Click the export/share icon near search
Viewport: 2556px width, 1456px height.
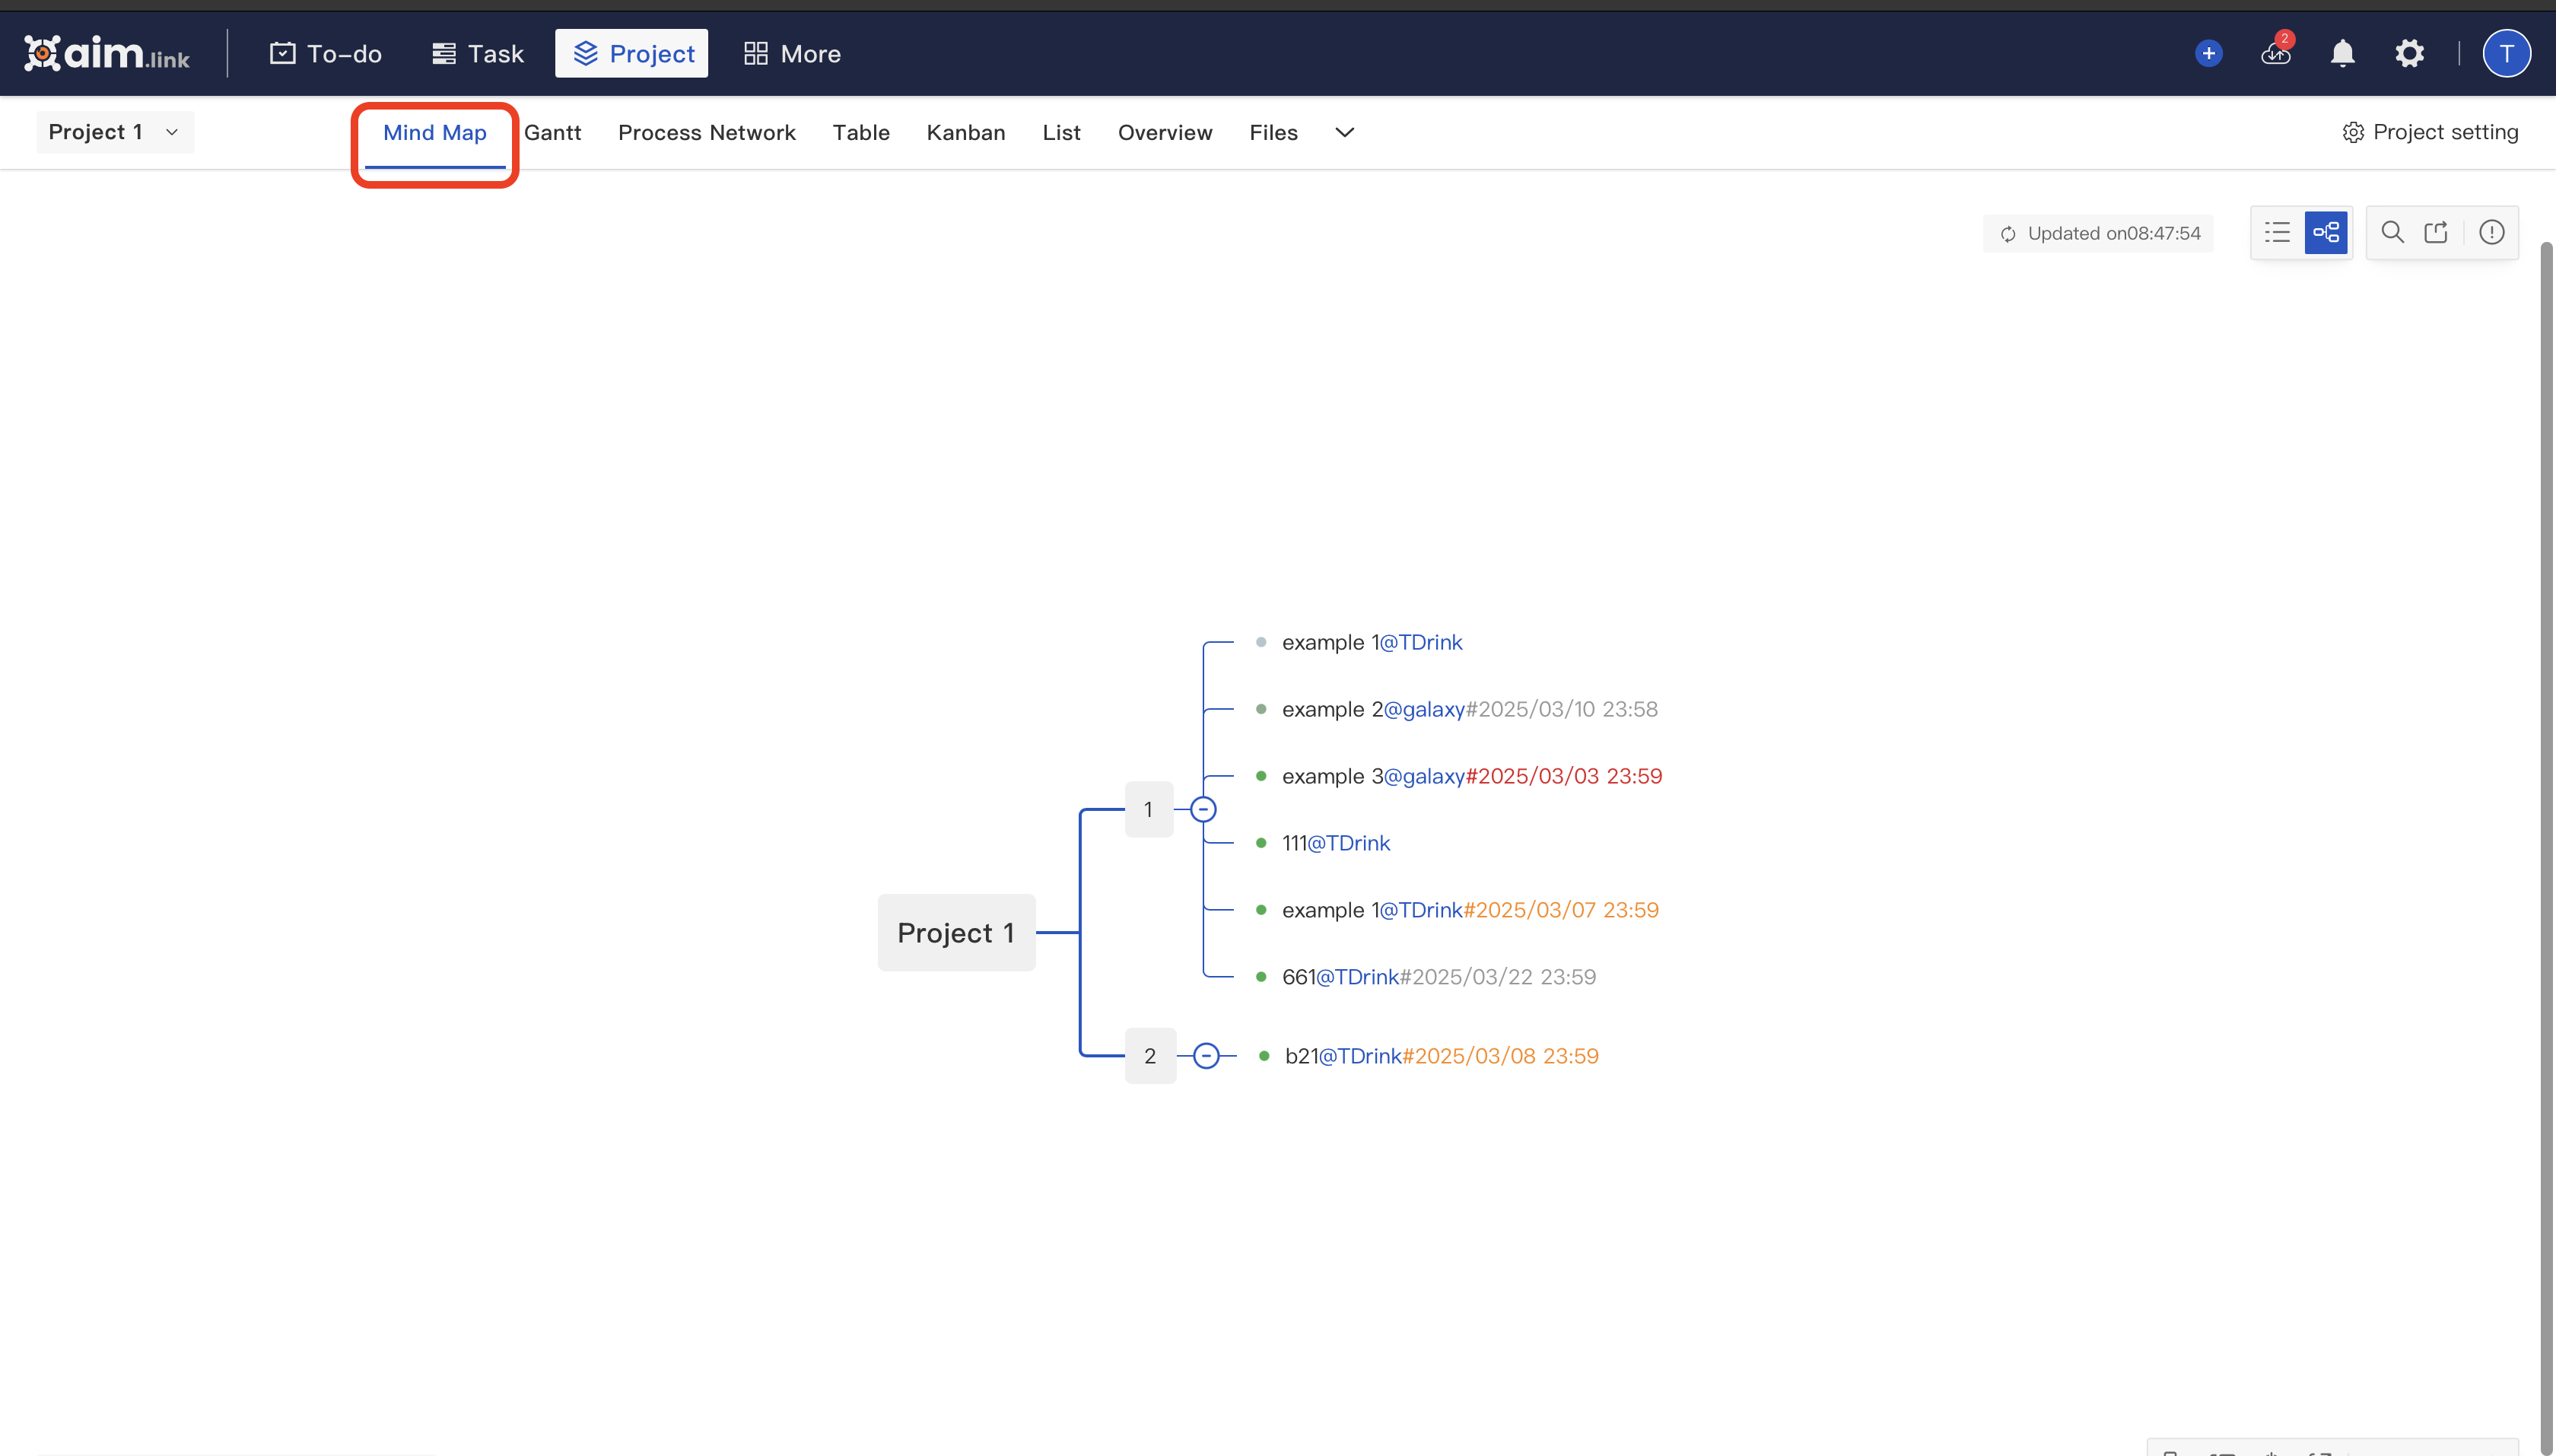(2436, 232)
